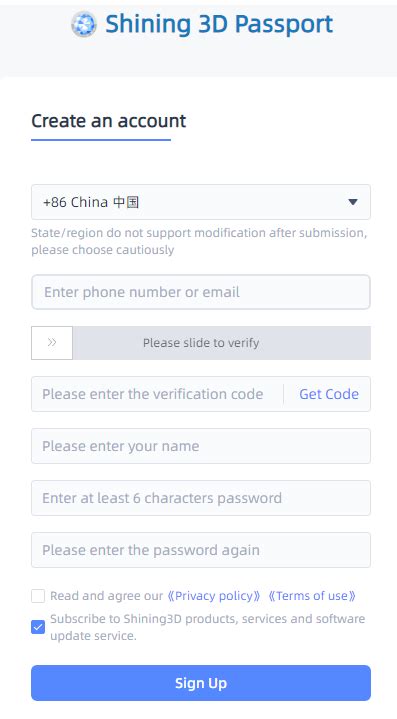Check the Read and agree checkbox
This screenshot has height=719, width=397.
38,596
